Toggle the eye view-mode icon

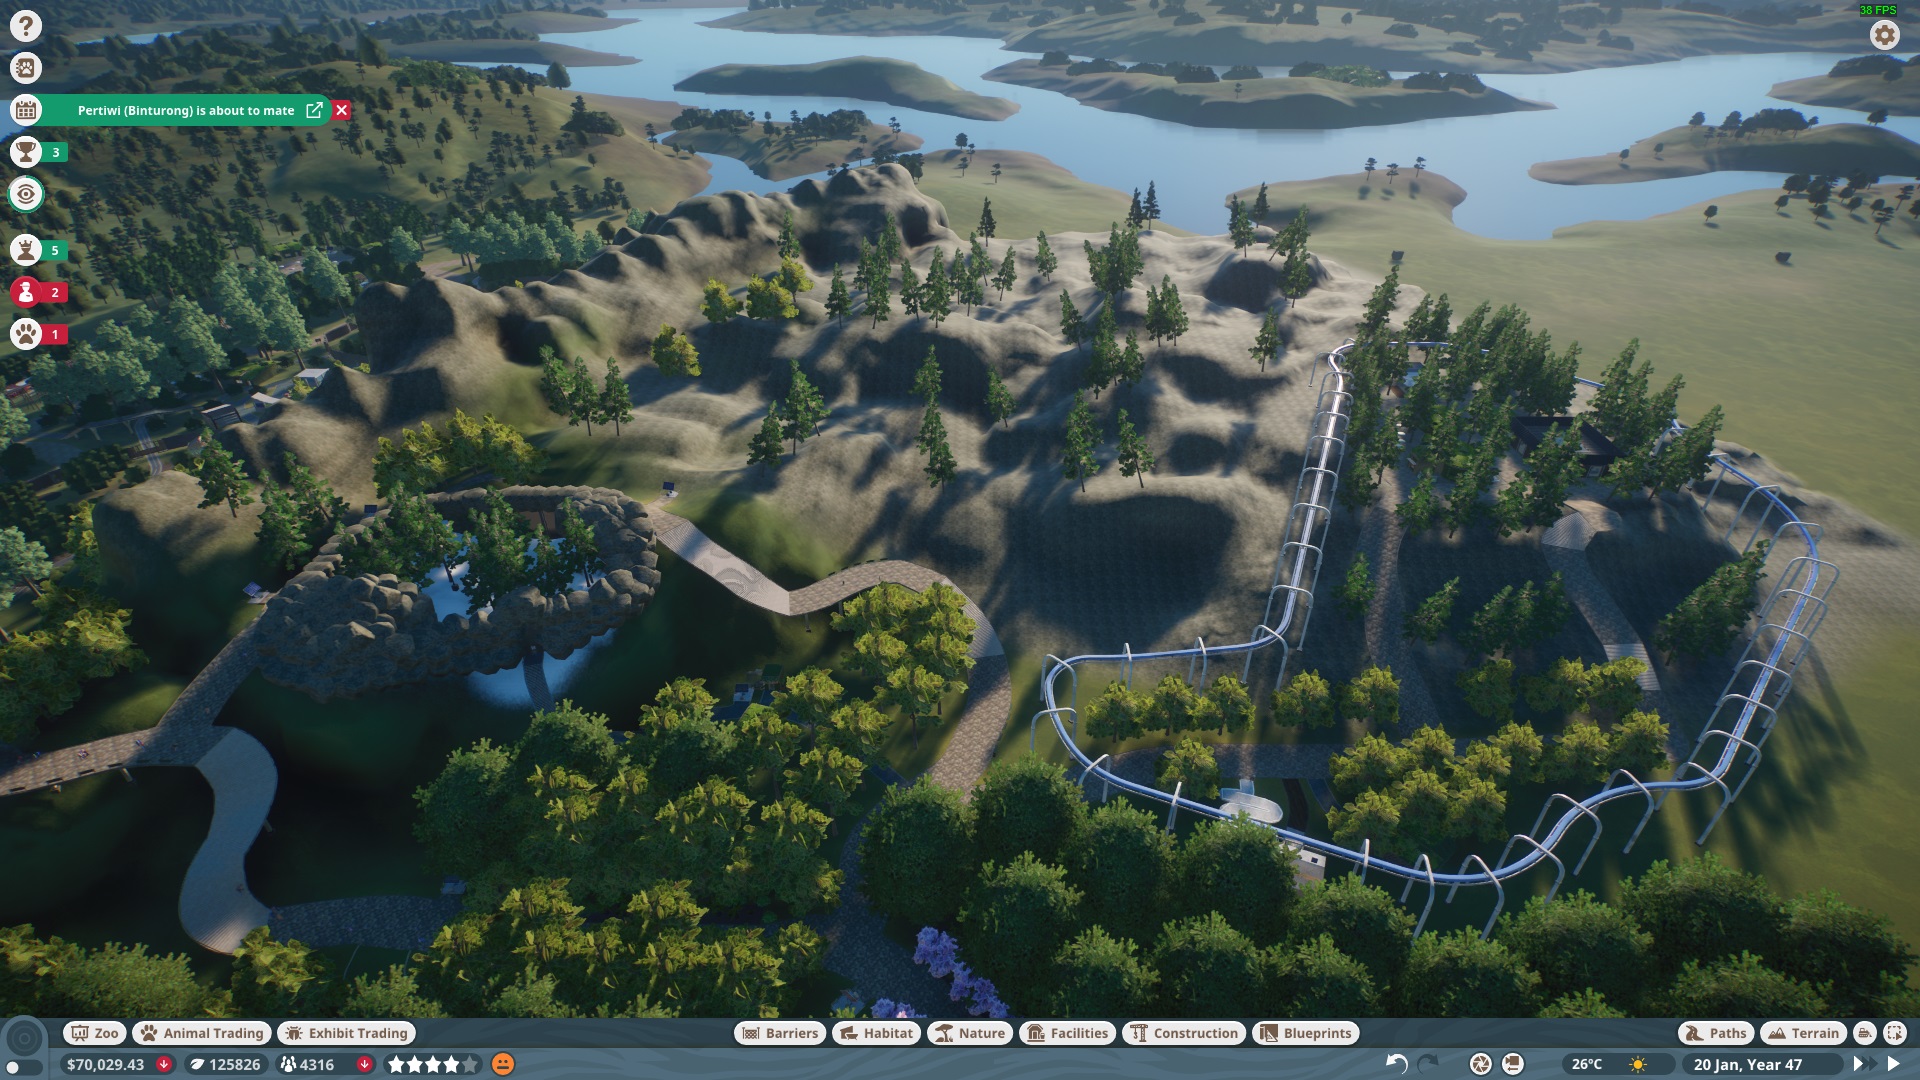[x=26, y=194]
